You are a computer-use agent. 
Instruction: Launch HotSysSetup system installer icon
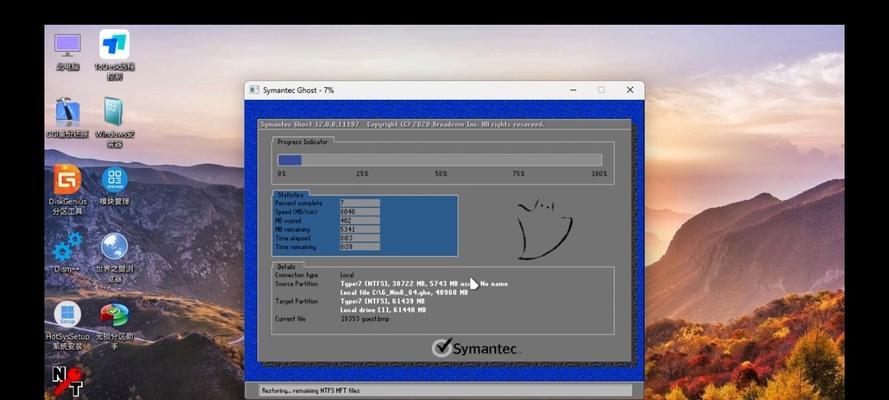click(67, 316)
